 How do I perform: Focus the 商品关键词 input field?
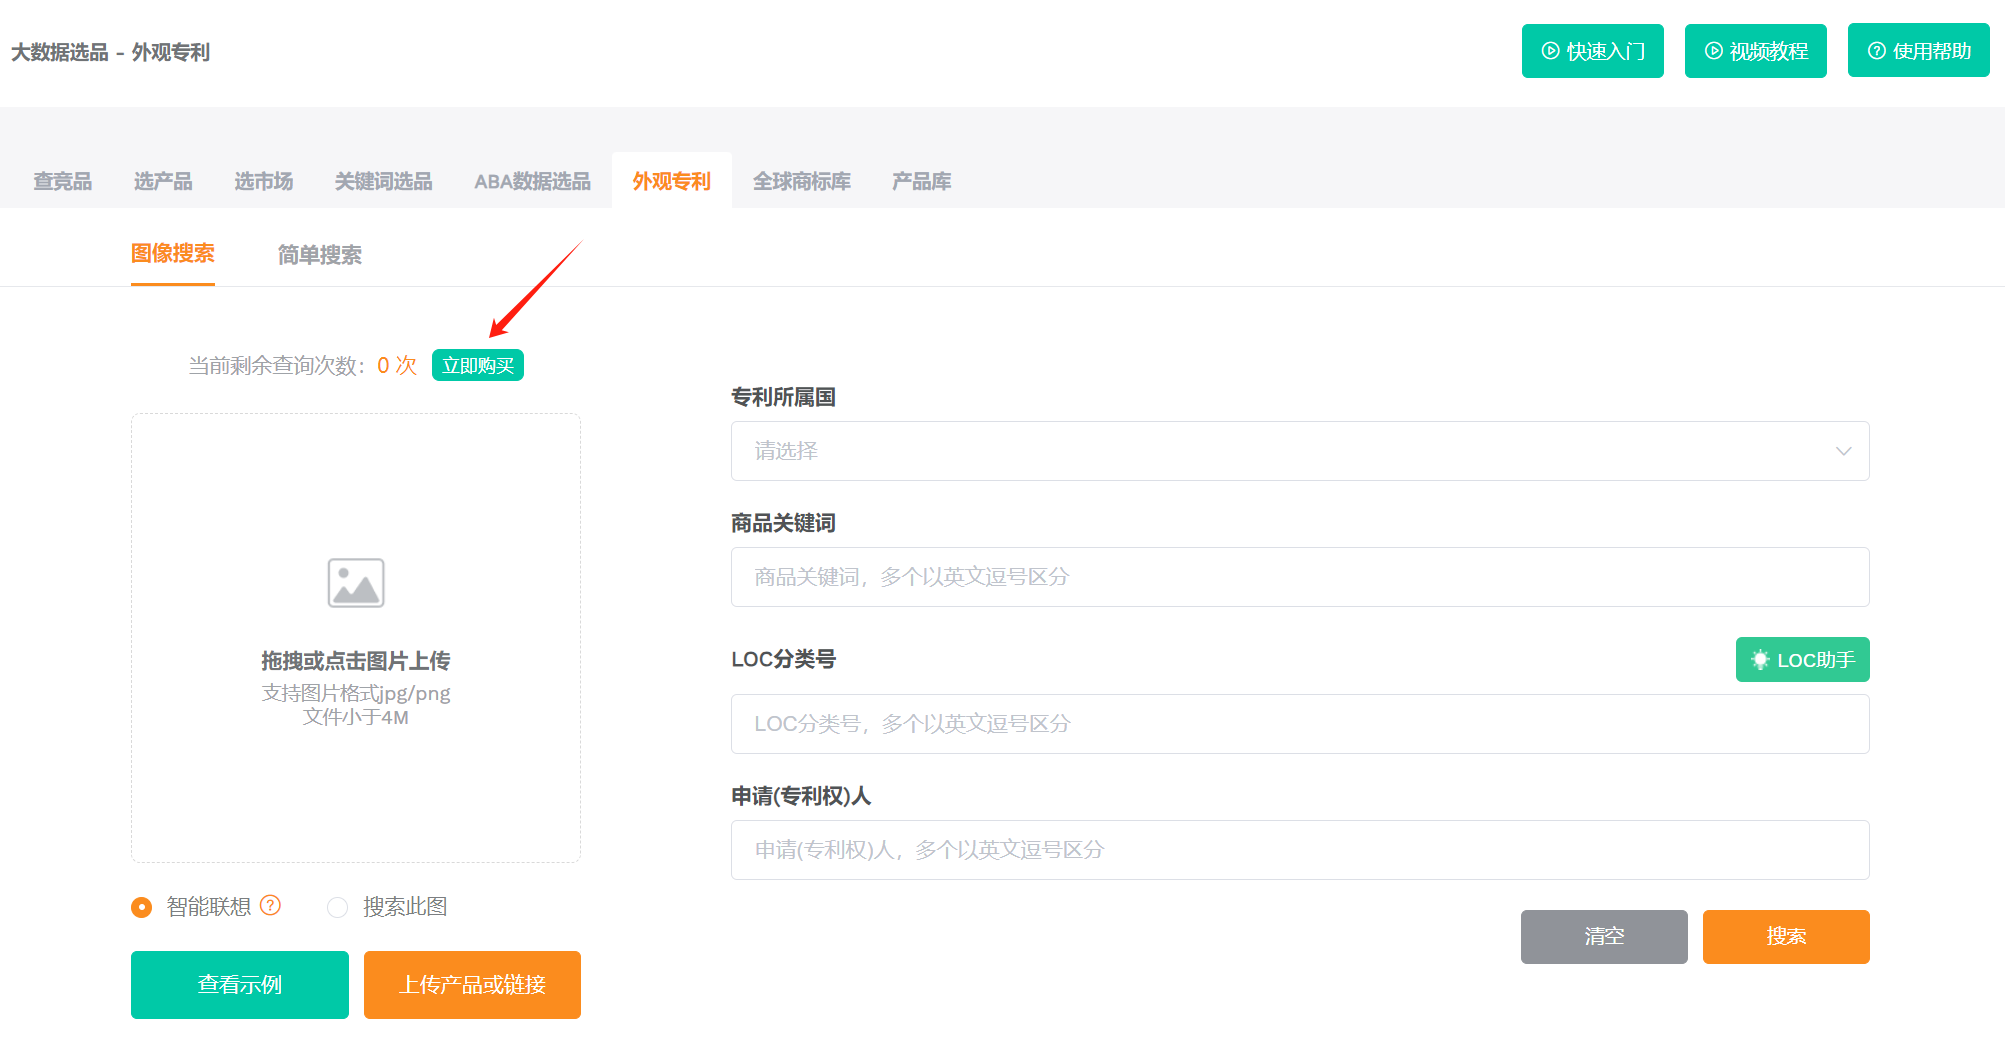(x=1300, y=577)
